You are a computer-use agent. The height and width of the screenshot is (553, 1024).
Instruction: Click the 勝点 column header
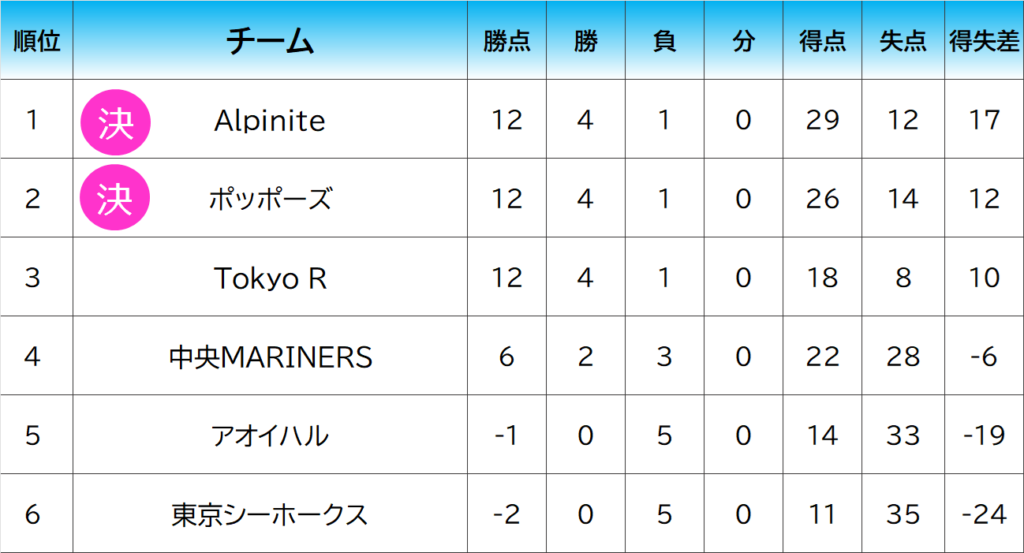[507, 41]
